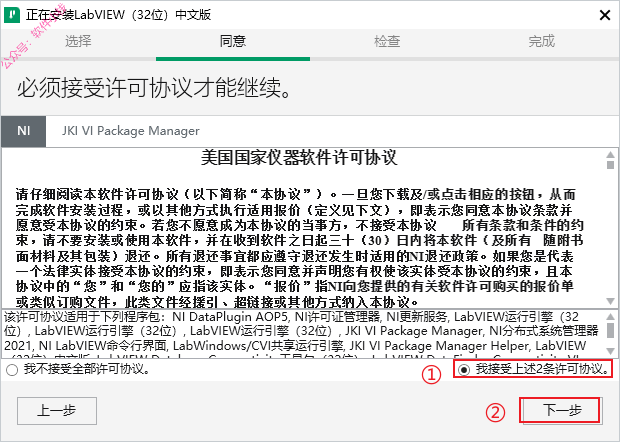Click the 上一步 back button
Screen dimensions: 620x442
(57, 411)
